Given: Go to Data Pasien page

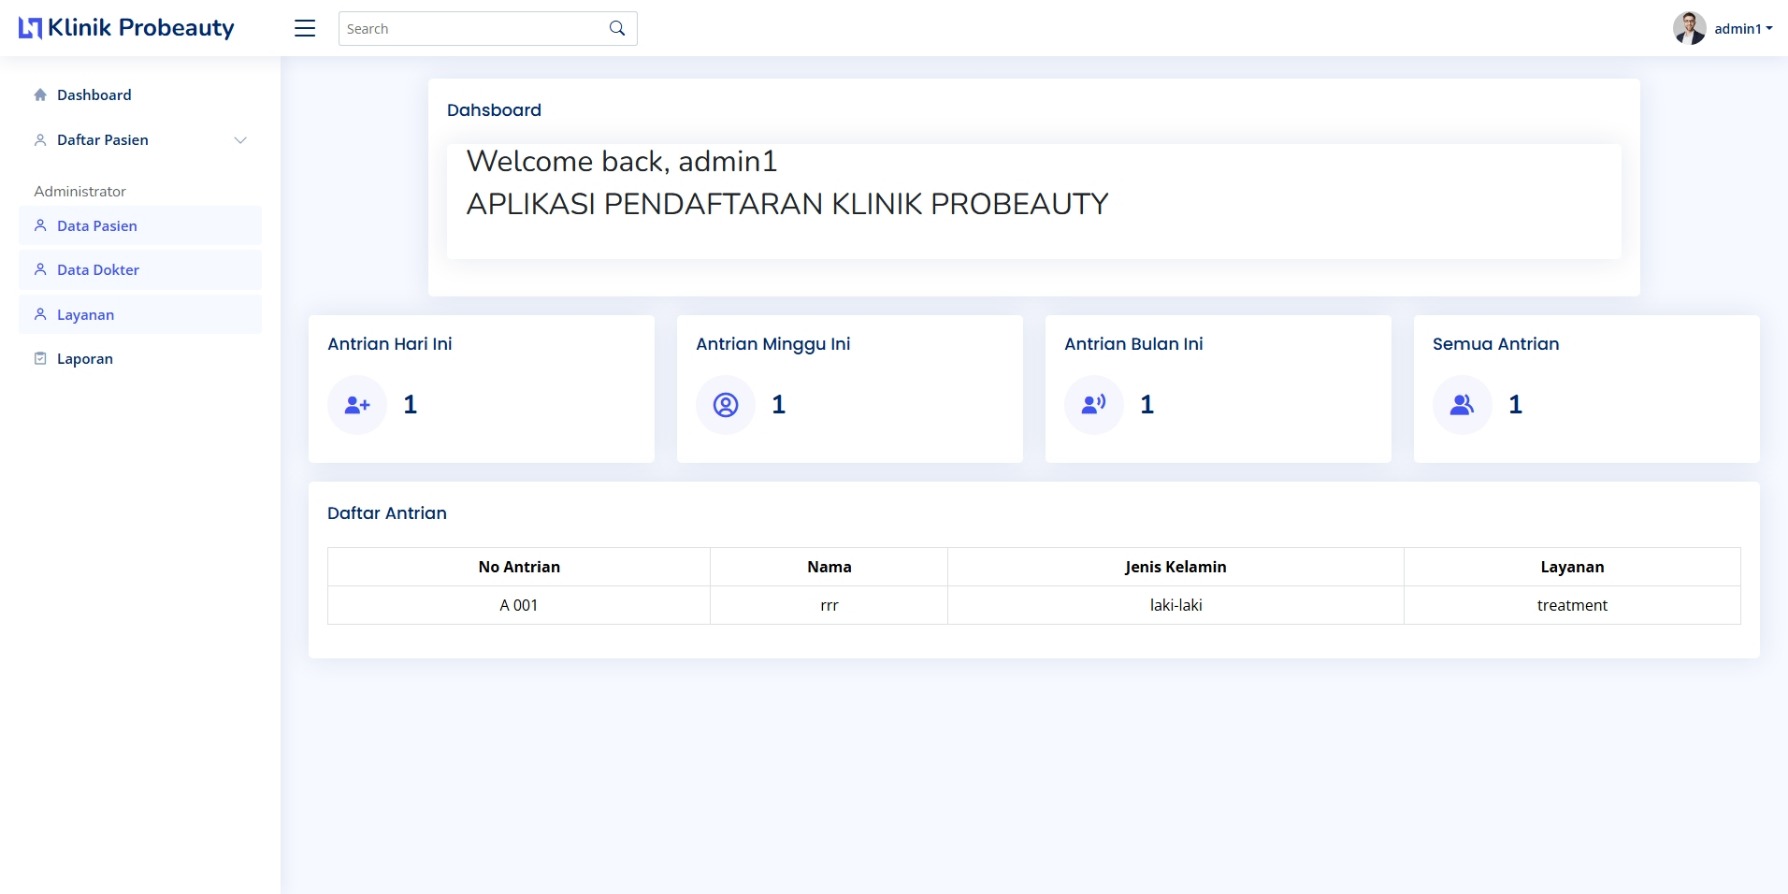Looking at the screenshot, I should click(97, 226).
